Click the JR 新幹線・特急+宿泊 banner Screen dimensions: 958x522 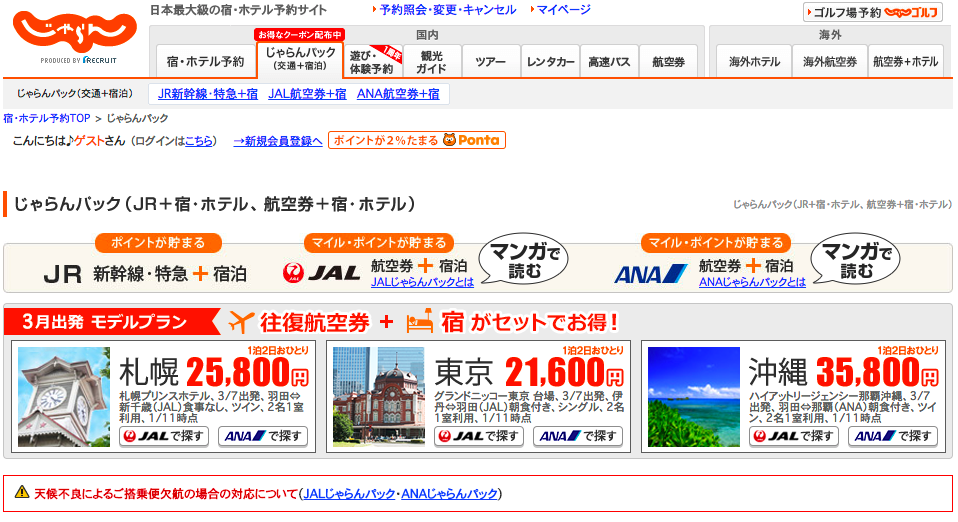[x=145, y=273]
